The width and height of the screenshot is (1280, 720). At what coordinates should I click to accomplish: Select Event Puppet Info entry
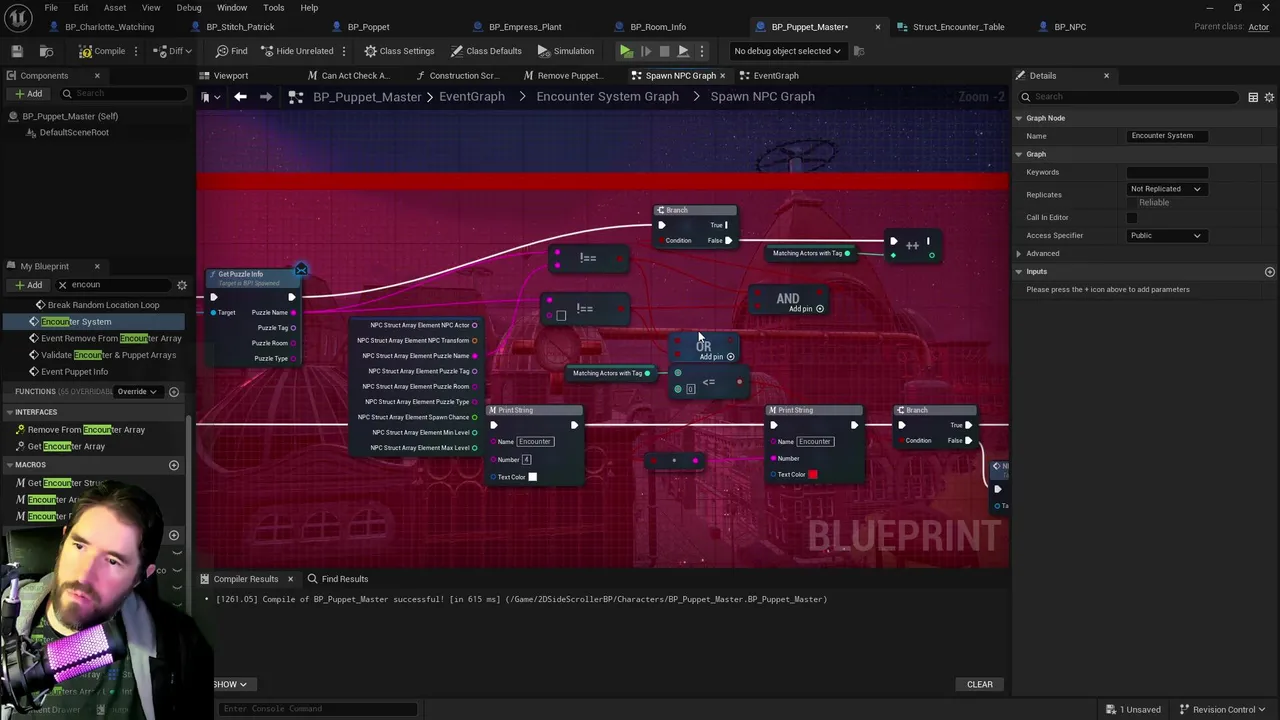[74, 372]
